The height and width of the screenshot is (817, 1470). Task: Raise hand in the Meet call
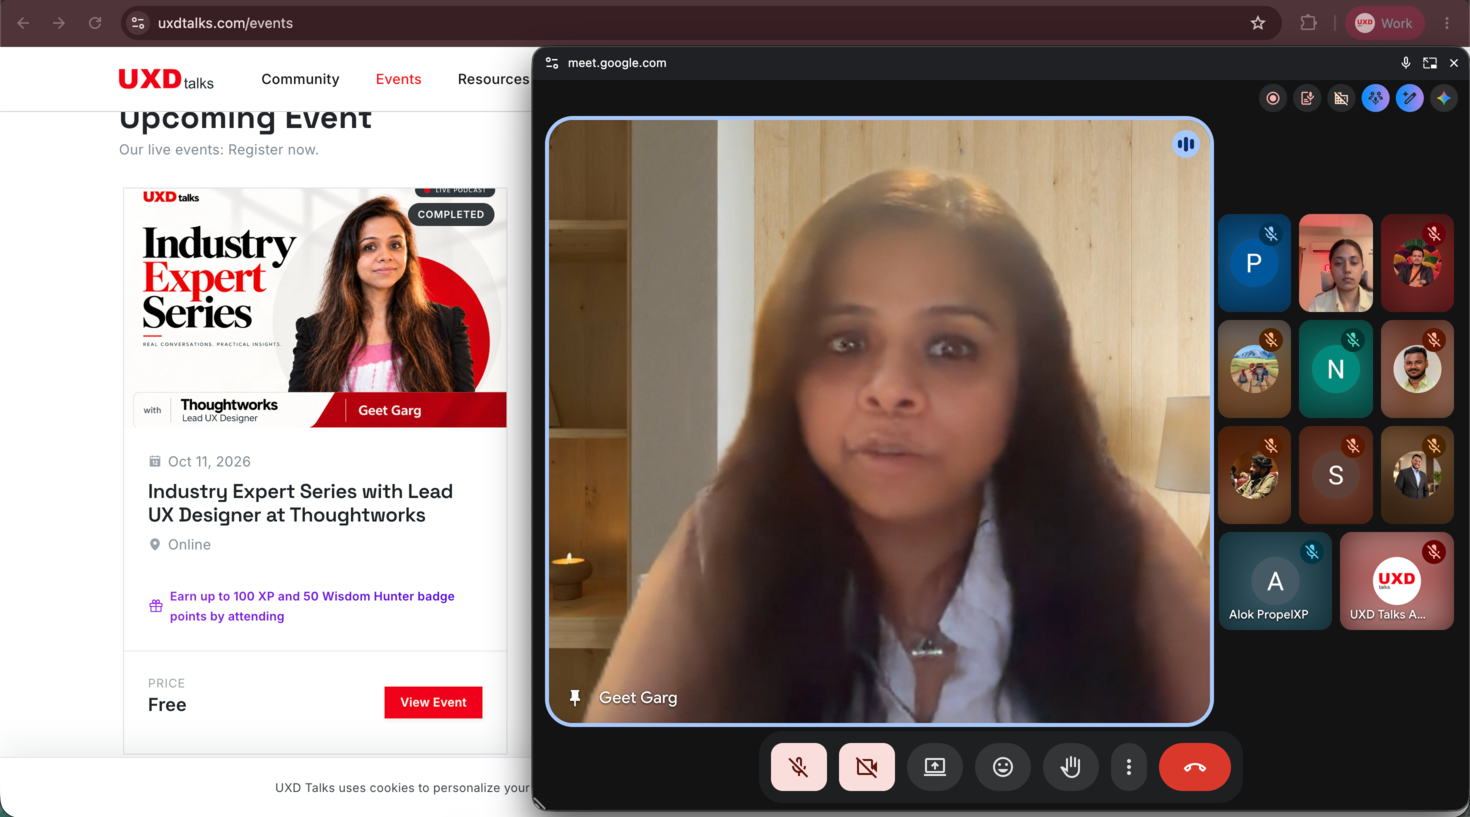coord(1071,767)
